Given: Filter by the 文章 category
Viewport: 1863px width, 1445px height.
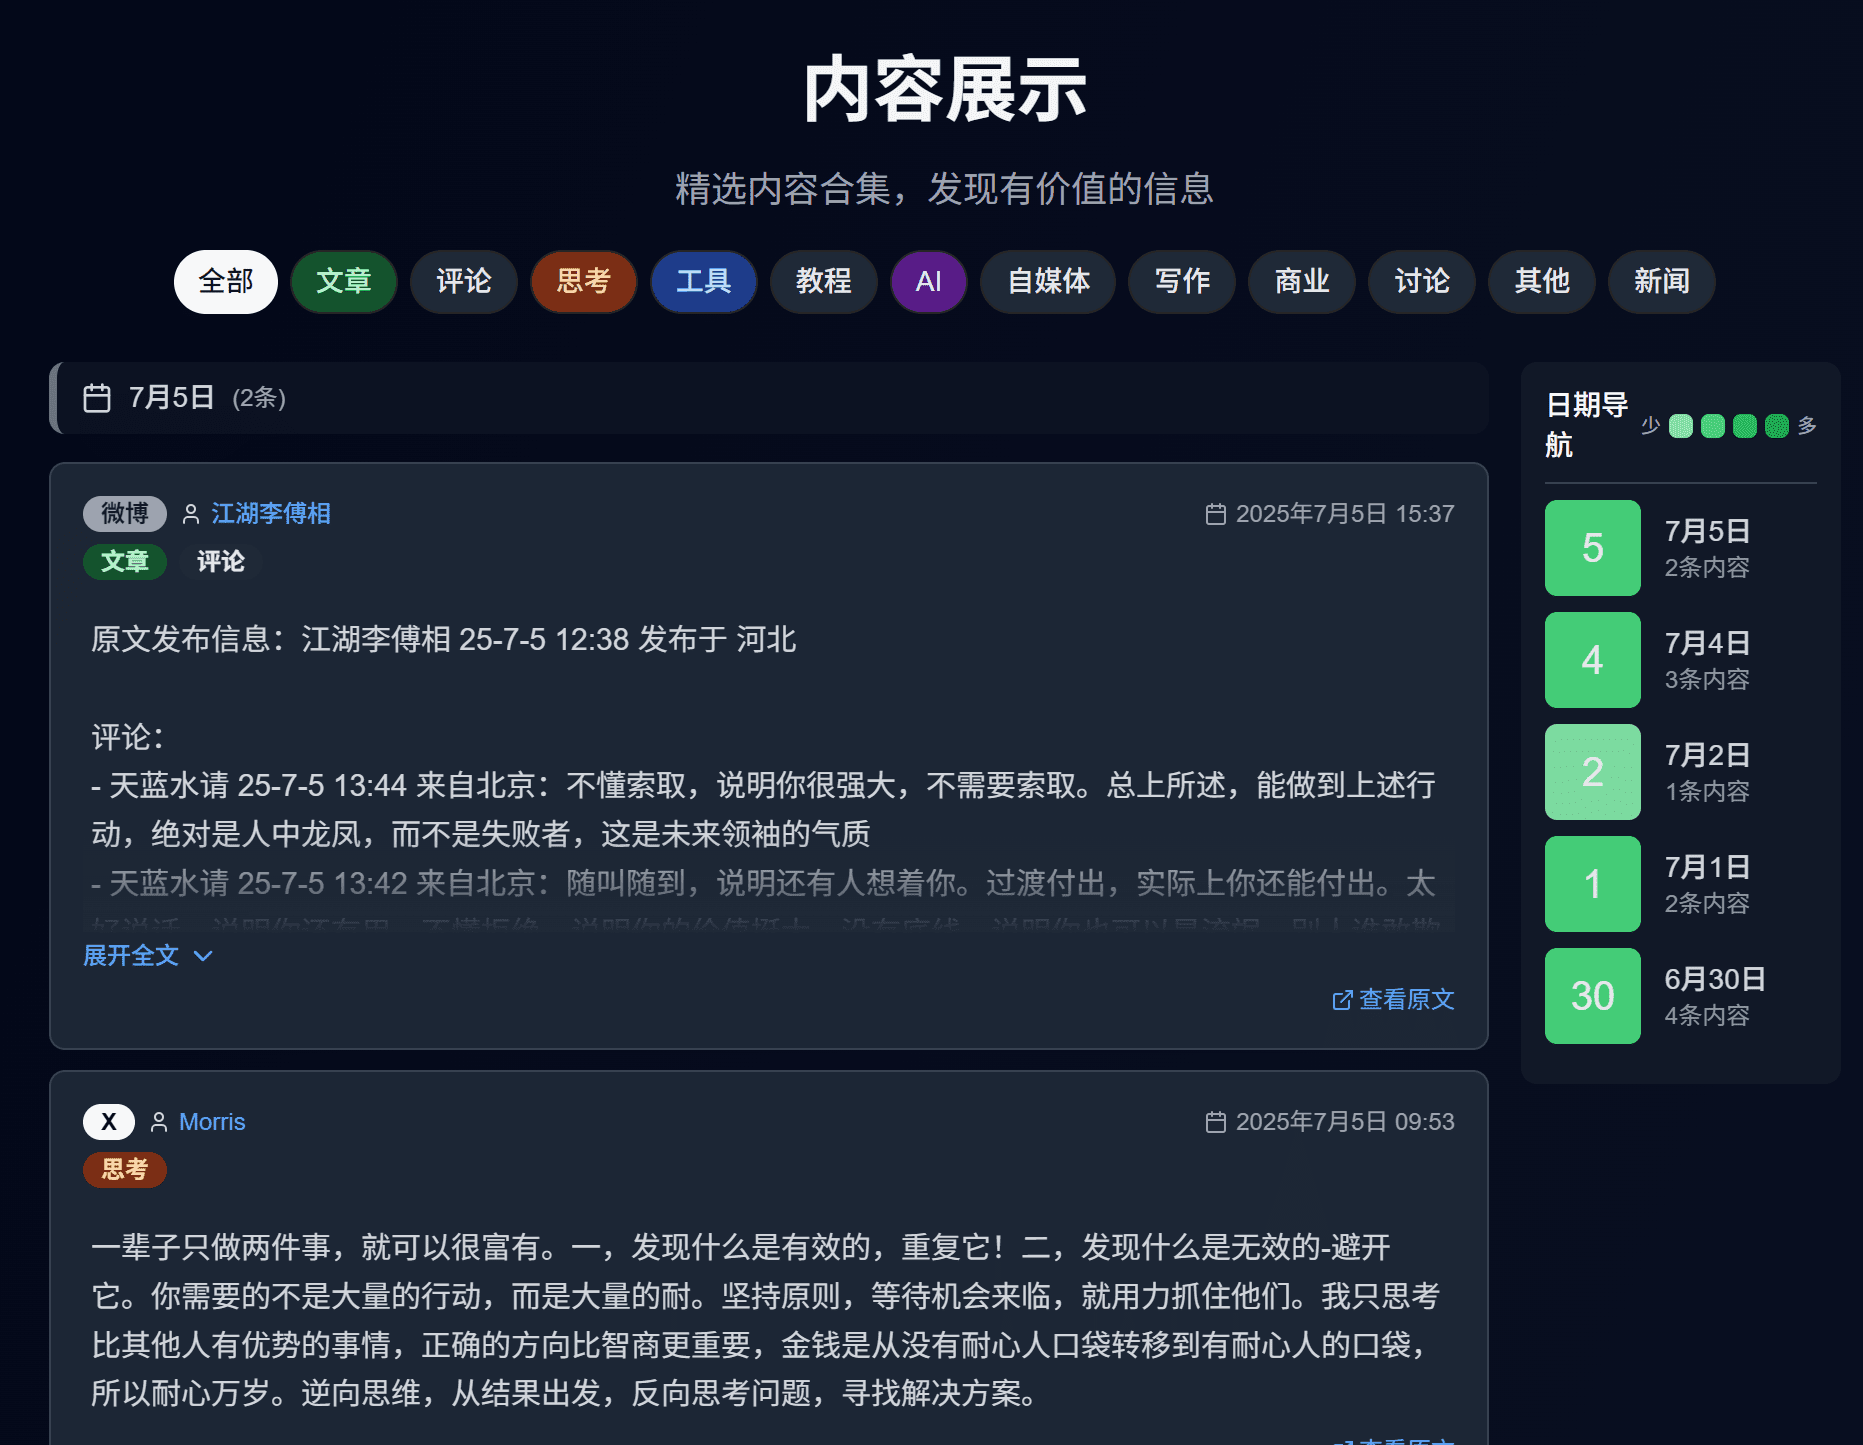Looking at the screenshot, I should pos(343,282).
